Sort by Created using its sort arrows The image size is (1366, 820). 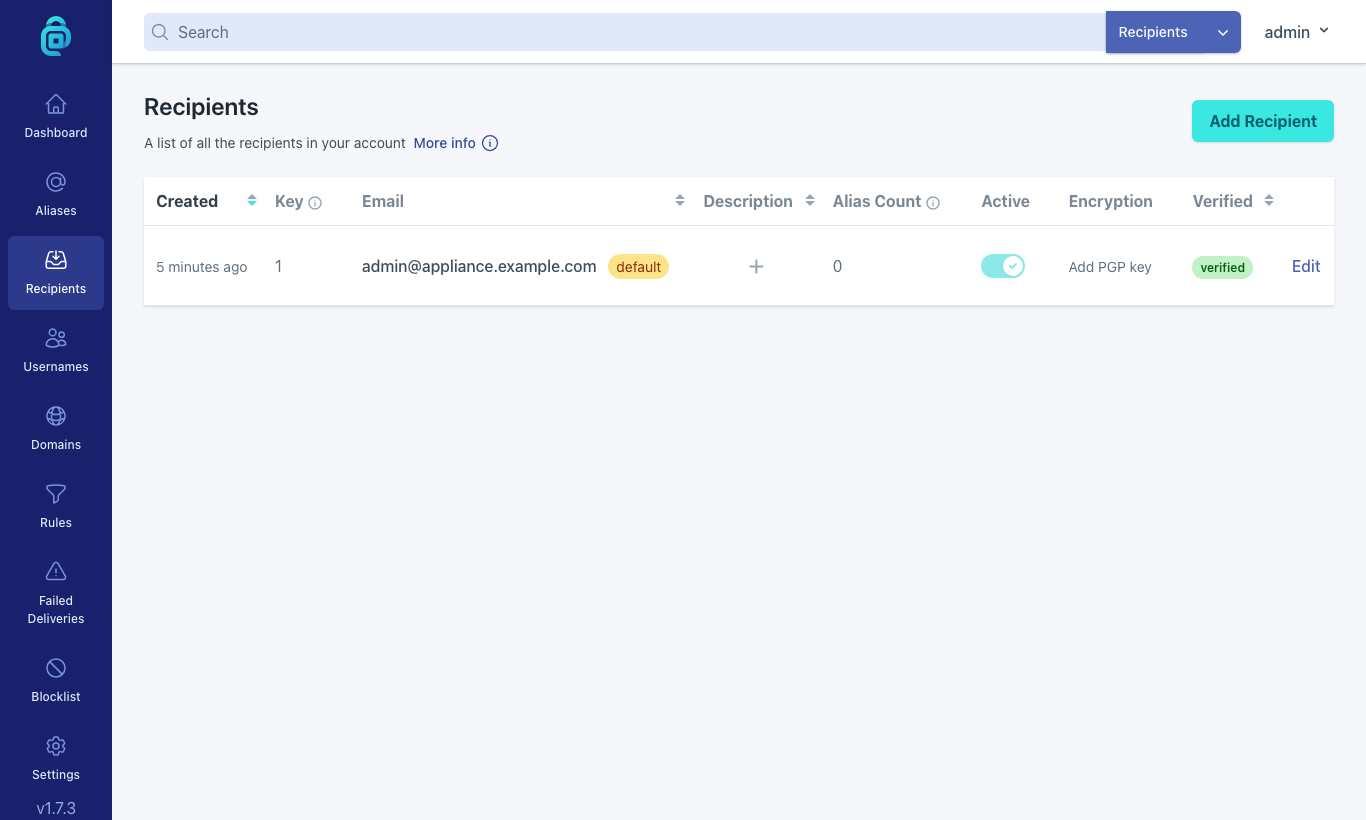252,201
